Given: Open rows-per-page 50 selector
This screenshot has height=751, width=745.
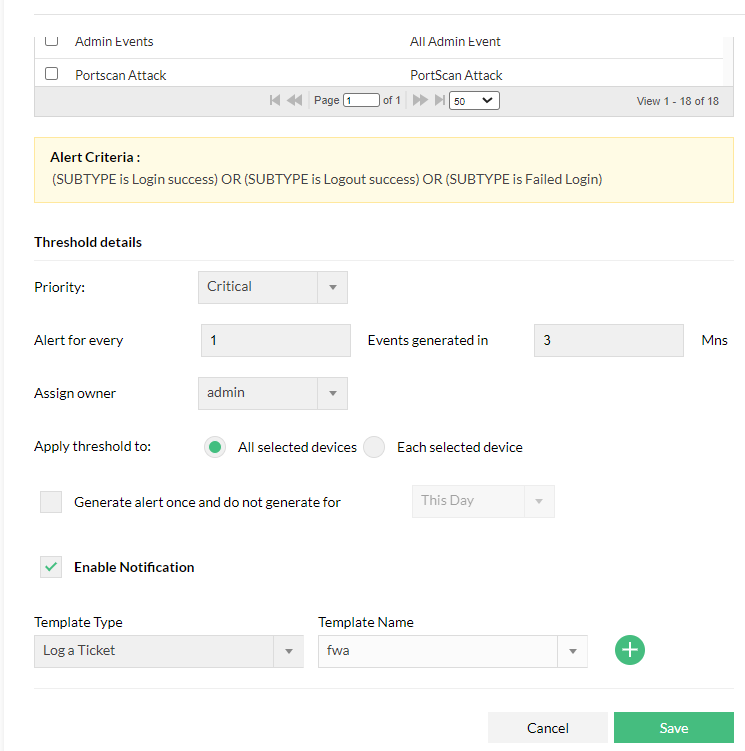Looking at the screenshot, I should click(474, 100).
